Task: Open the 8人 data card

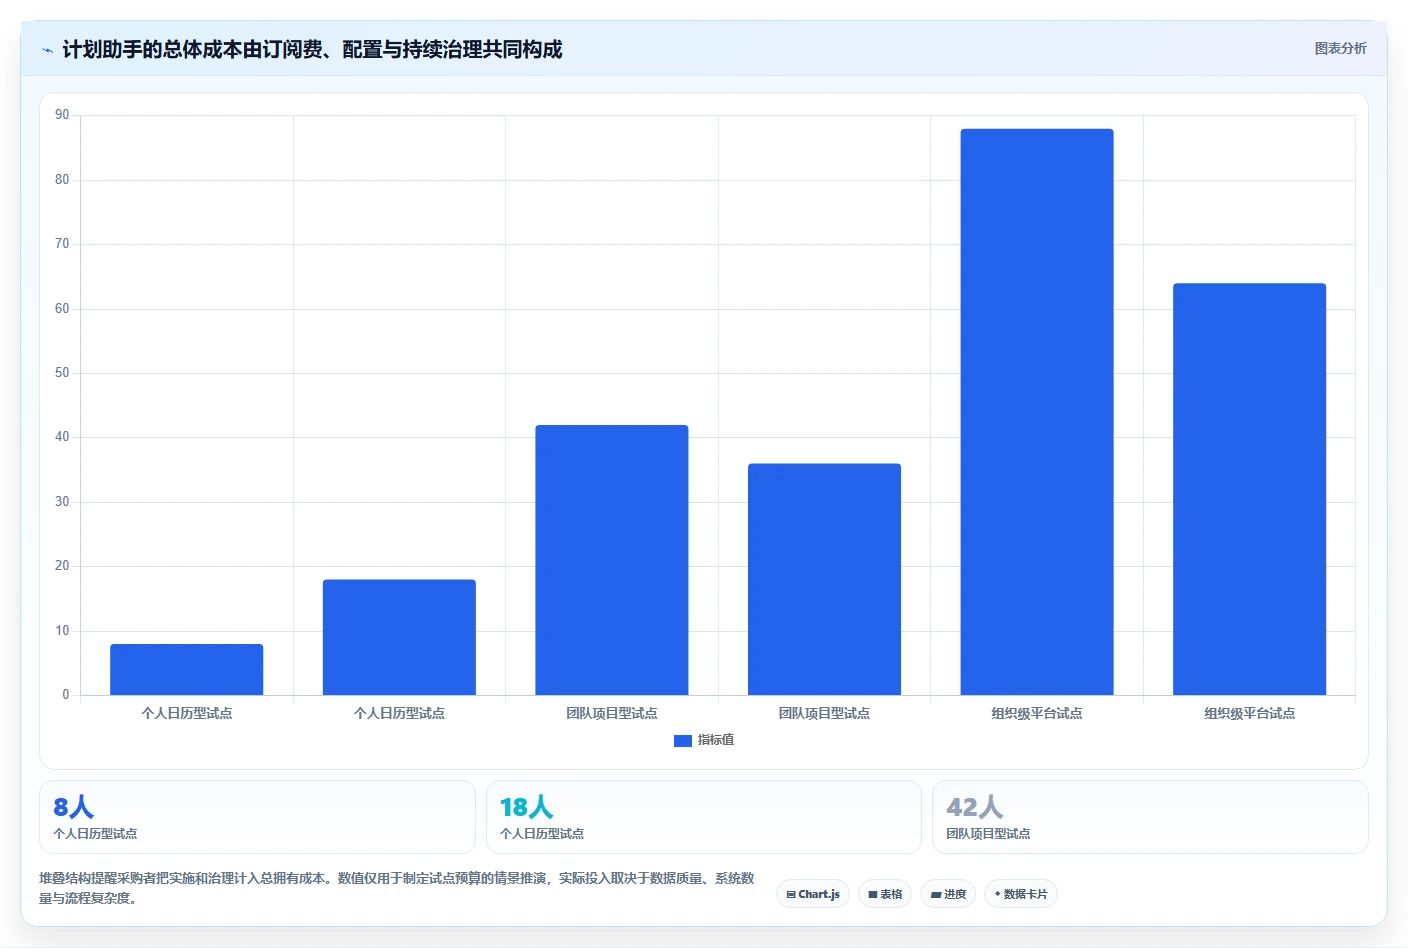Action: (x=257, y=817)
